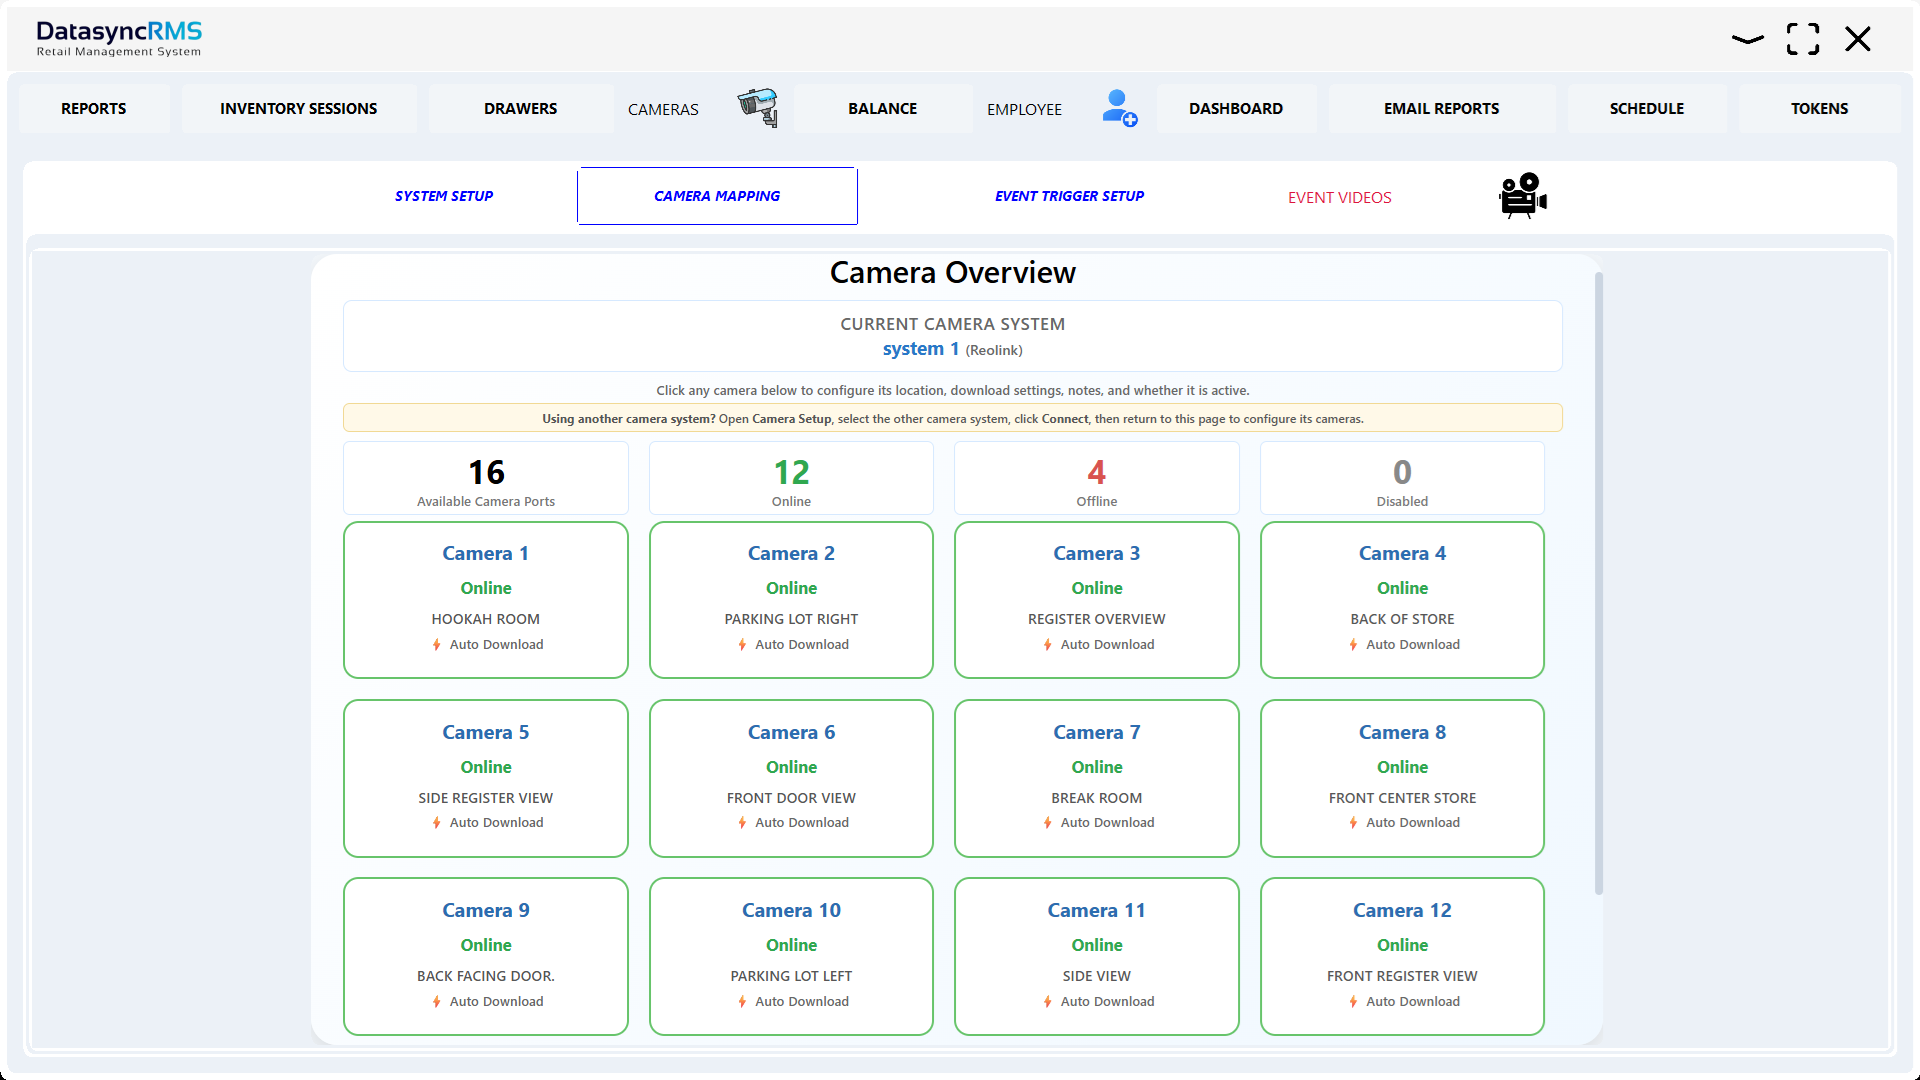This screenshot has width=1920, height=1080.
Task: Click the lightning bolt icon on Camera 9
Action: (437, 1002)
